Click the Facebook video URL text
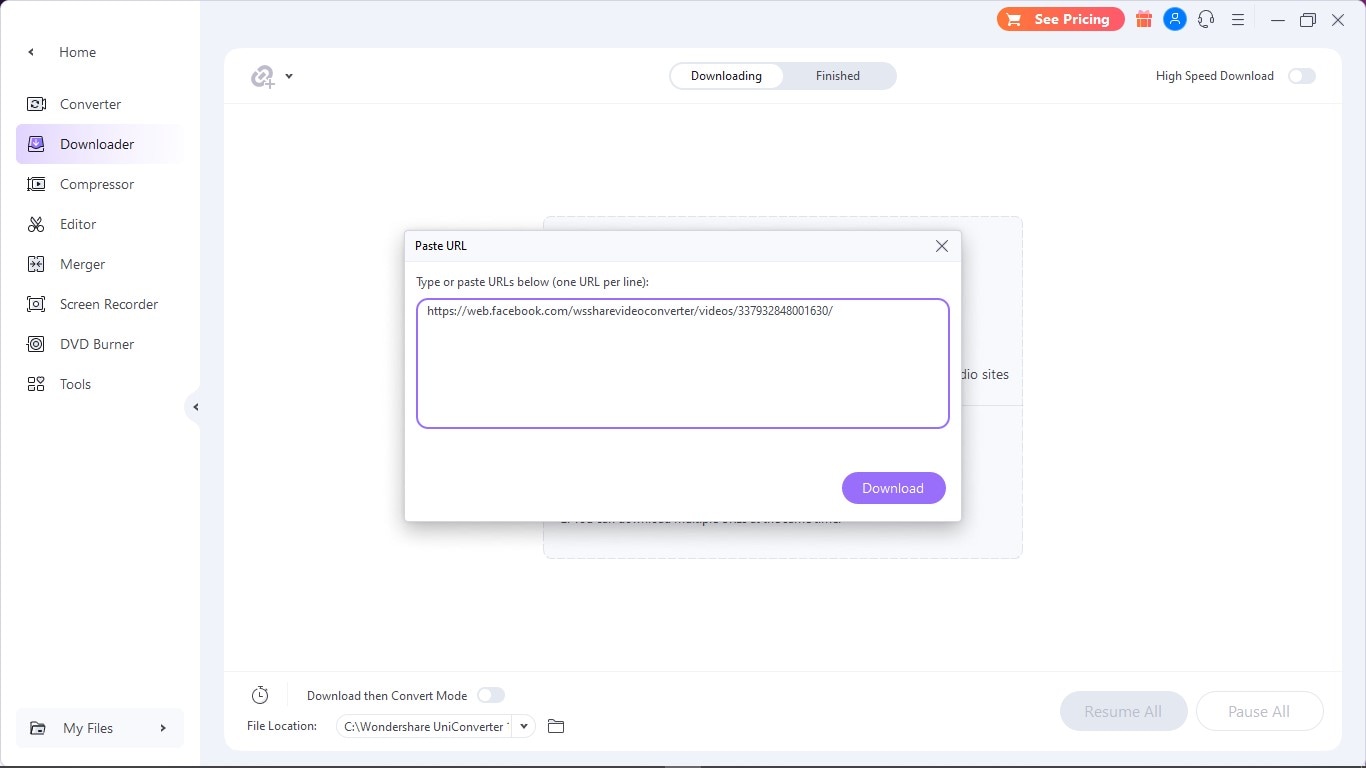 tap(630, 311)
